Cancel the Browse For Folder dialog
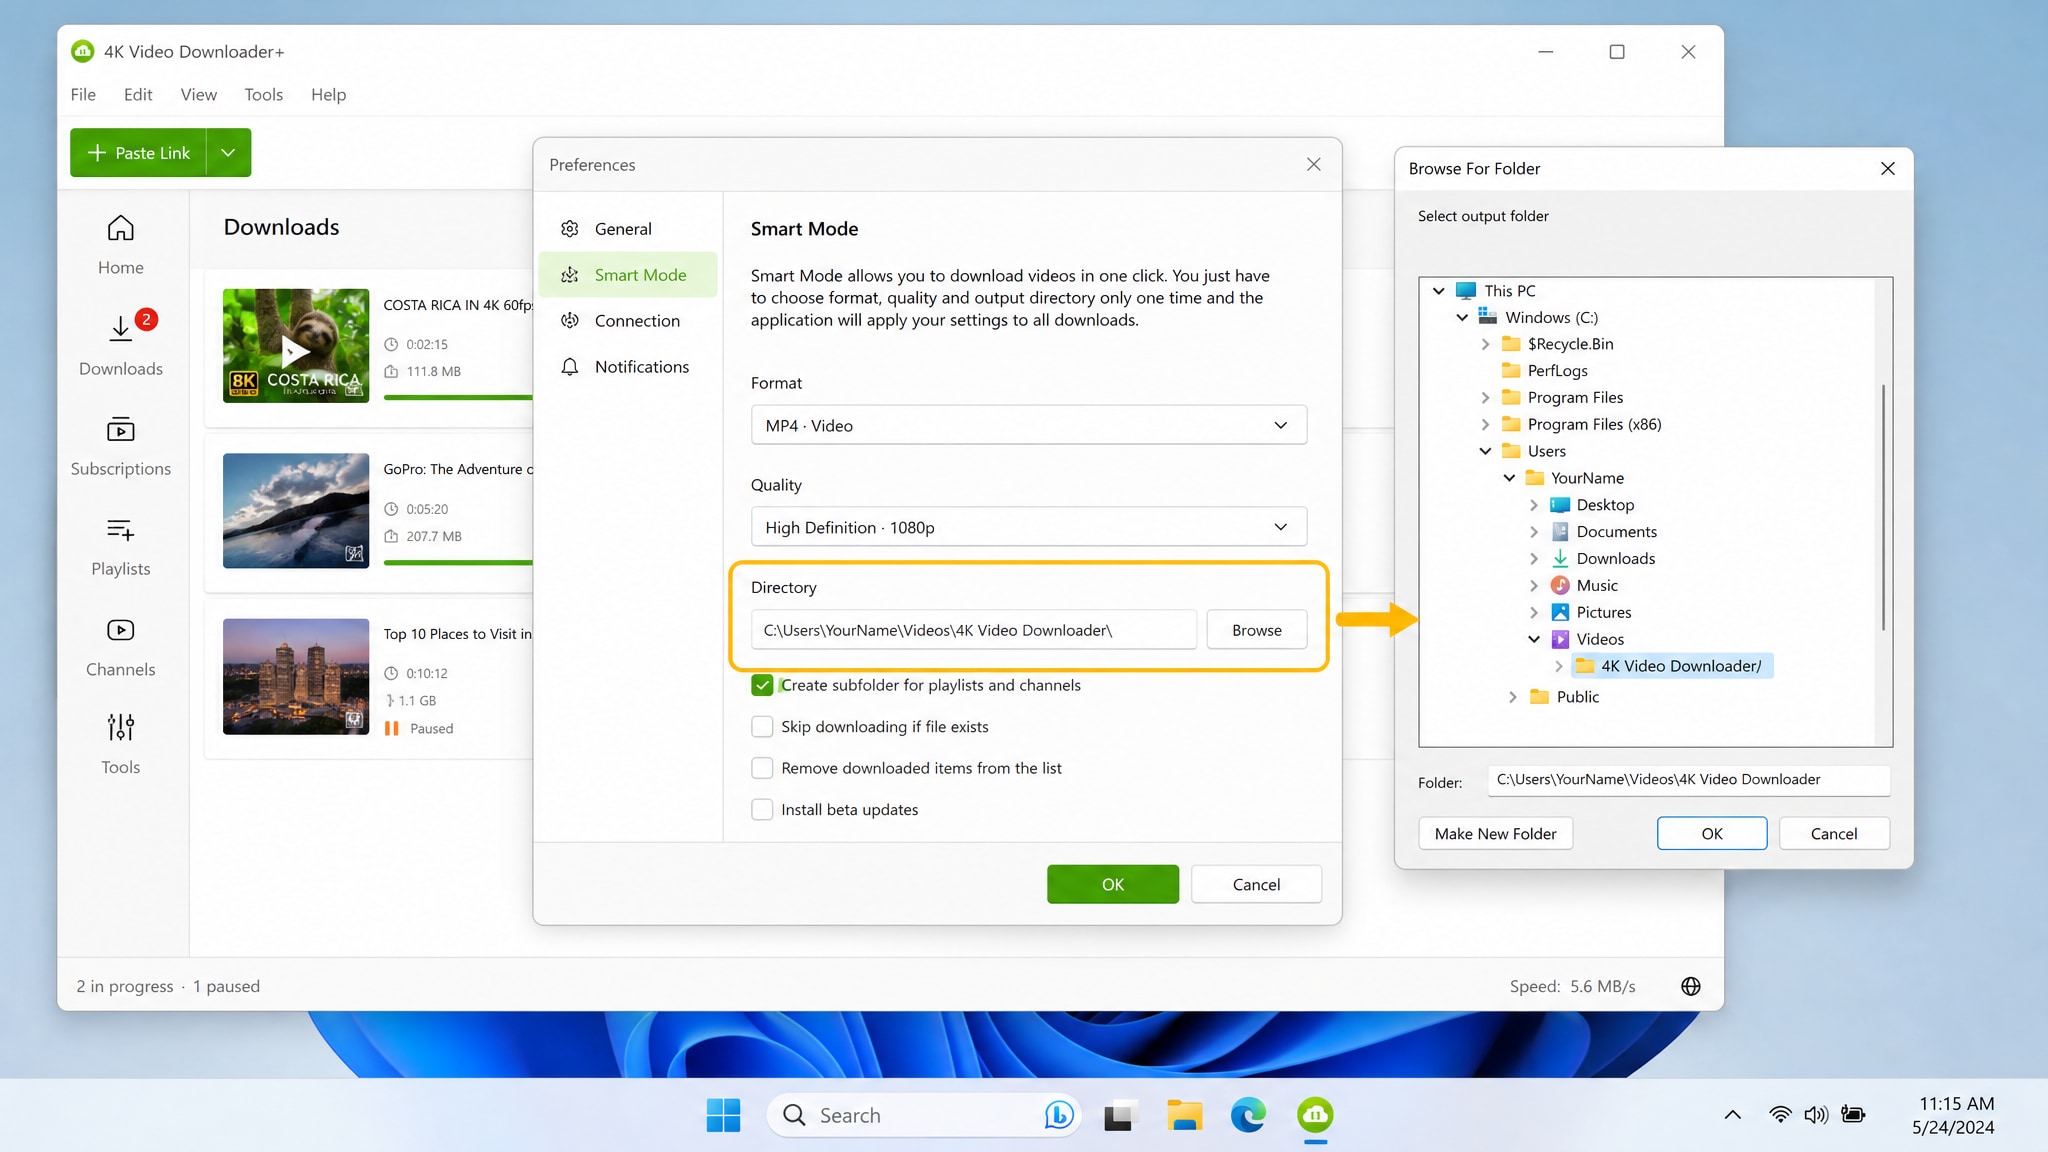This screenshot has width=2048, height=1152. point(1833,834)
